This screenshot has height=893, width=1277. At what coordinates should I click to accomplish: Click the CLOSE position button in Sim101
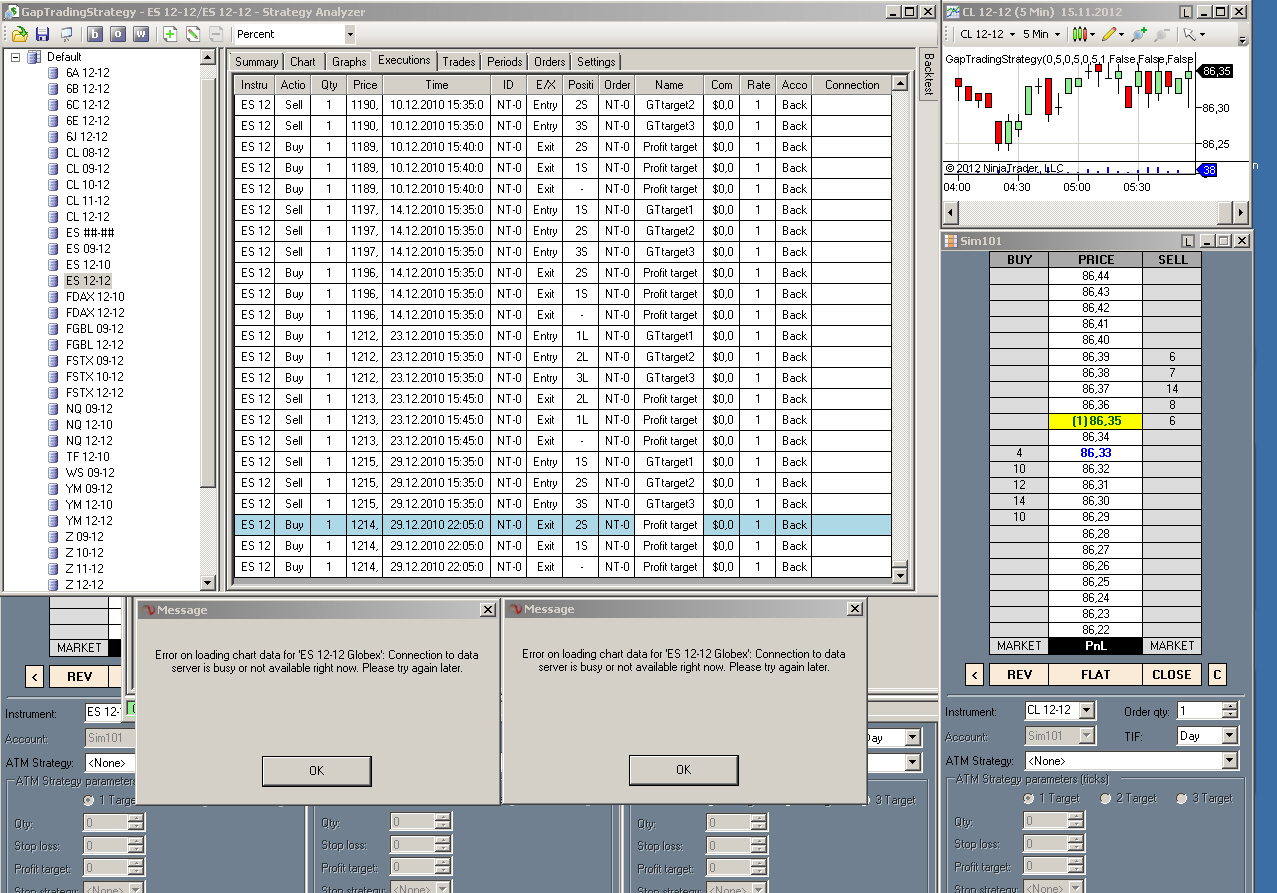[1172, 675]
